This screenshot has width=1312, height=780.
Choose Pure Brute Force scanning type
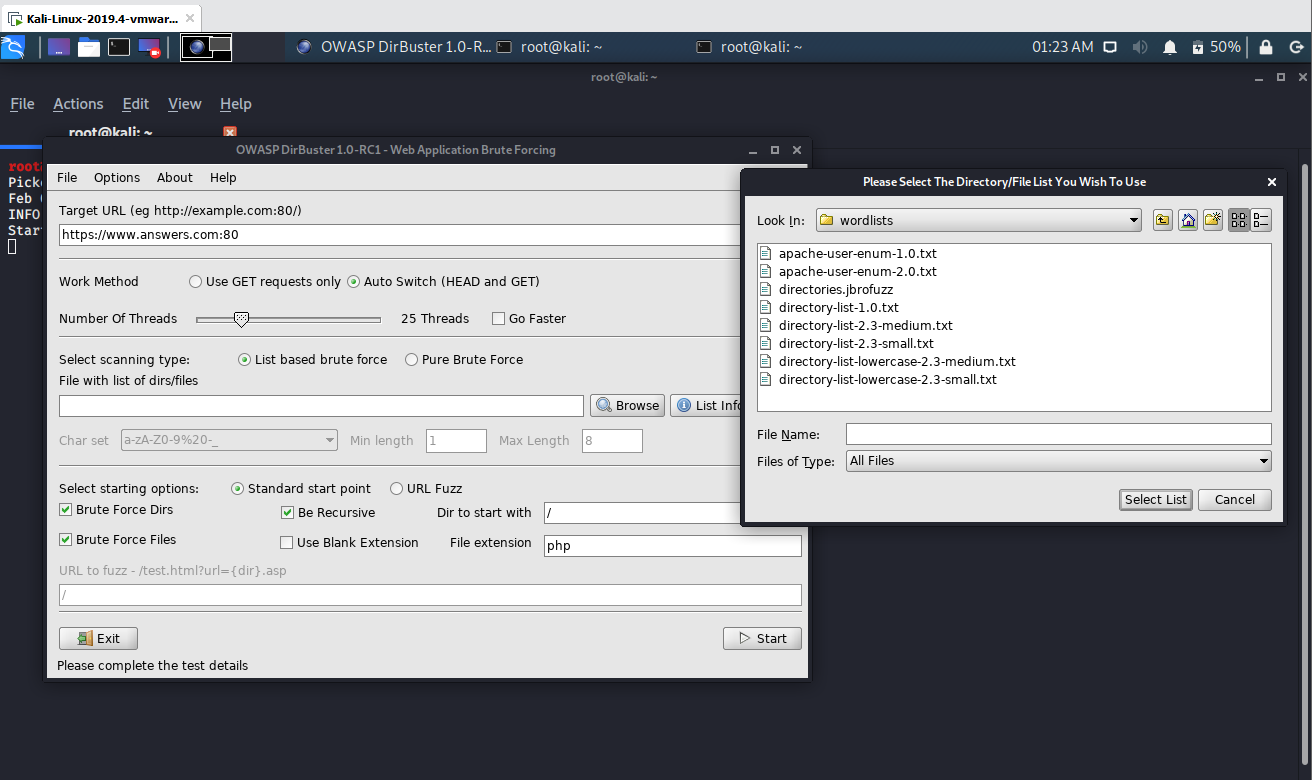464,360
